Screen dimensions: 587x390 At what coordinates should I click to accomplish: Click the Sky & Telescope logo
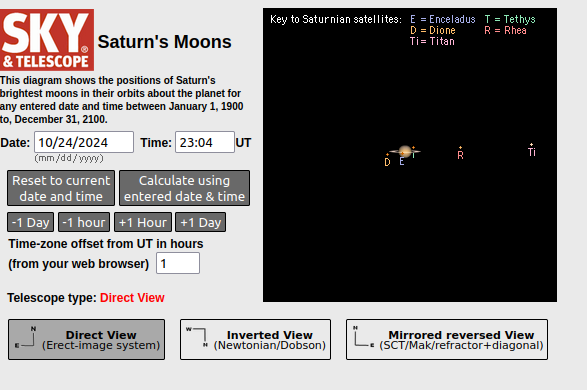47,40
